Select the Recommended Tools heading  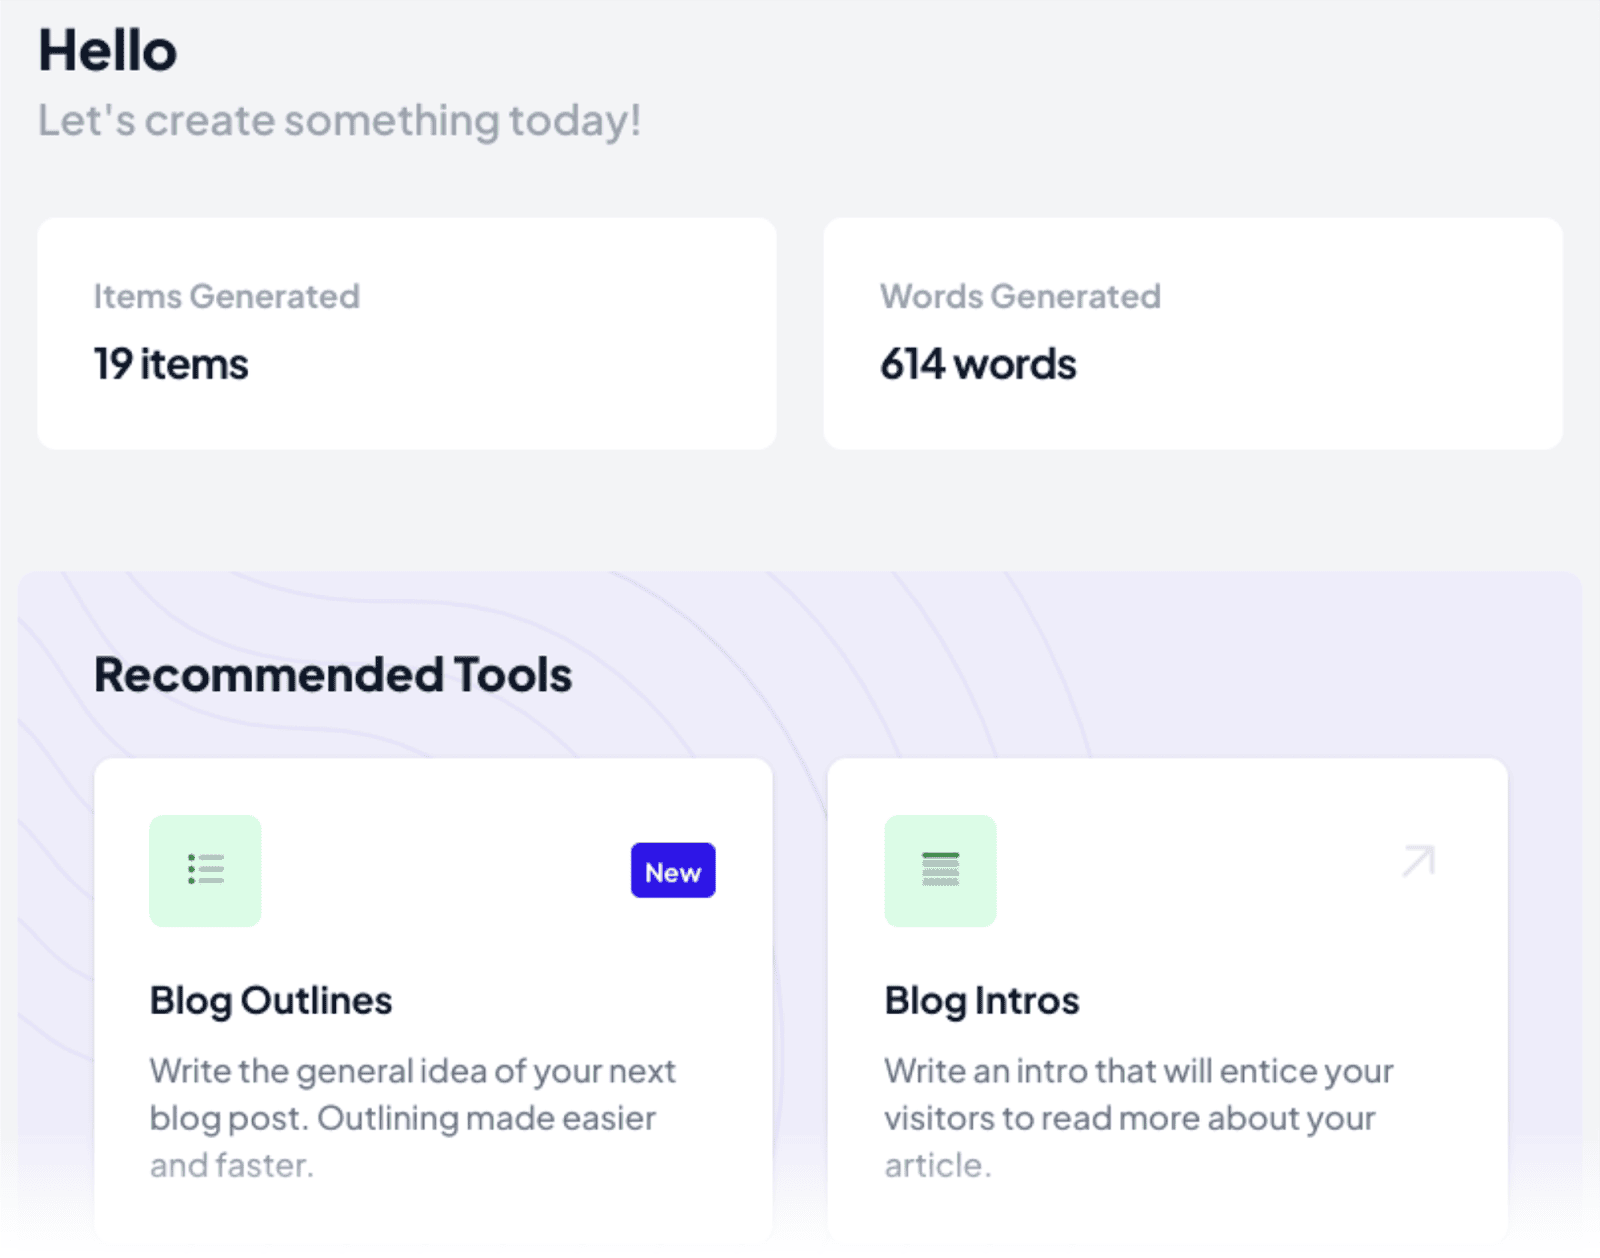click(x=333, y=674)
